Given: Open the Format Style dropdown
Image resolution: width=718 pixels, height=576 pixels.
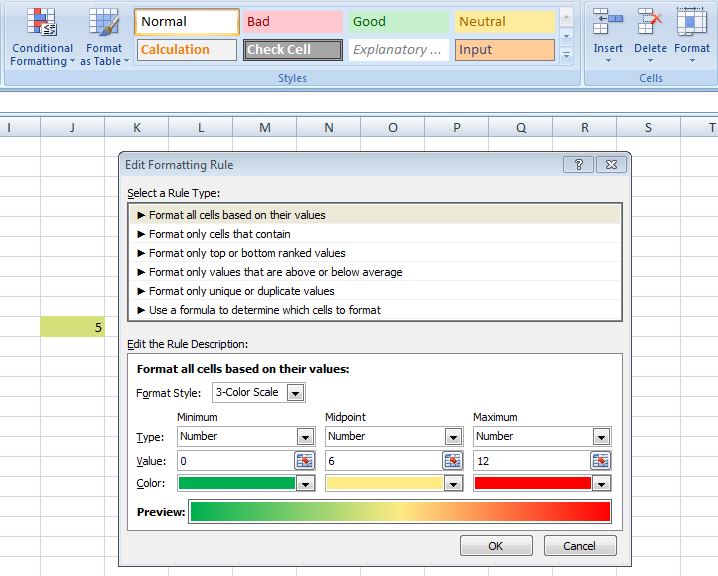Looking at the screenshot, I should pyautogui.click(x=295, y=393).
